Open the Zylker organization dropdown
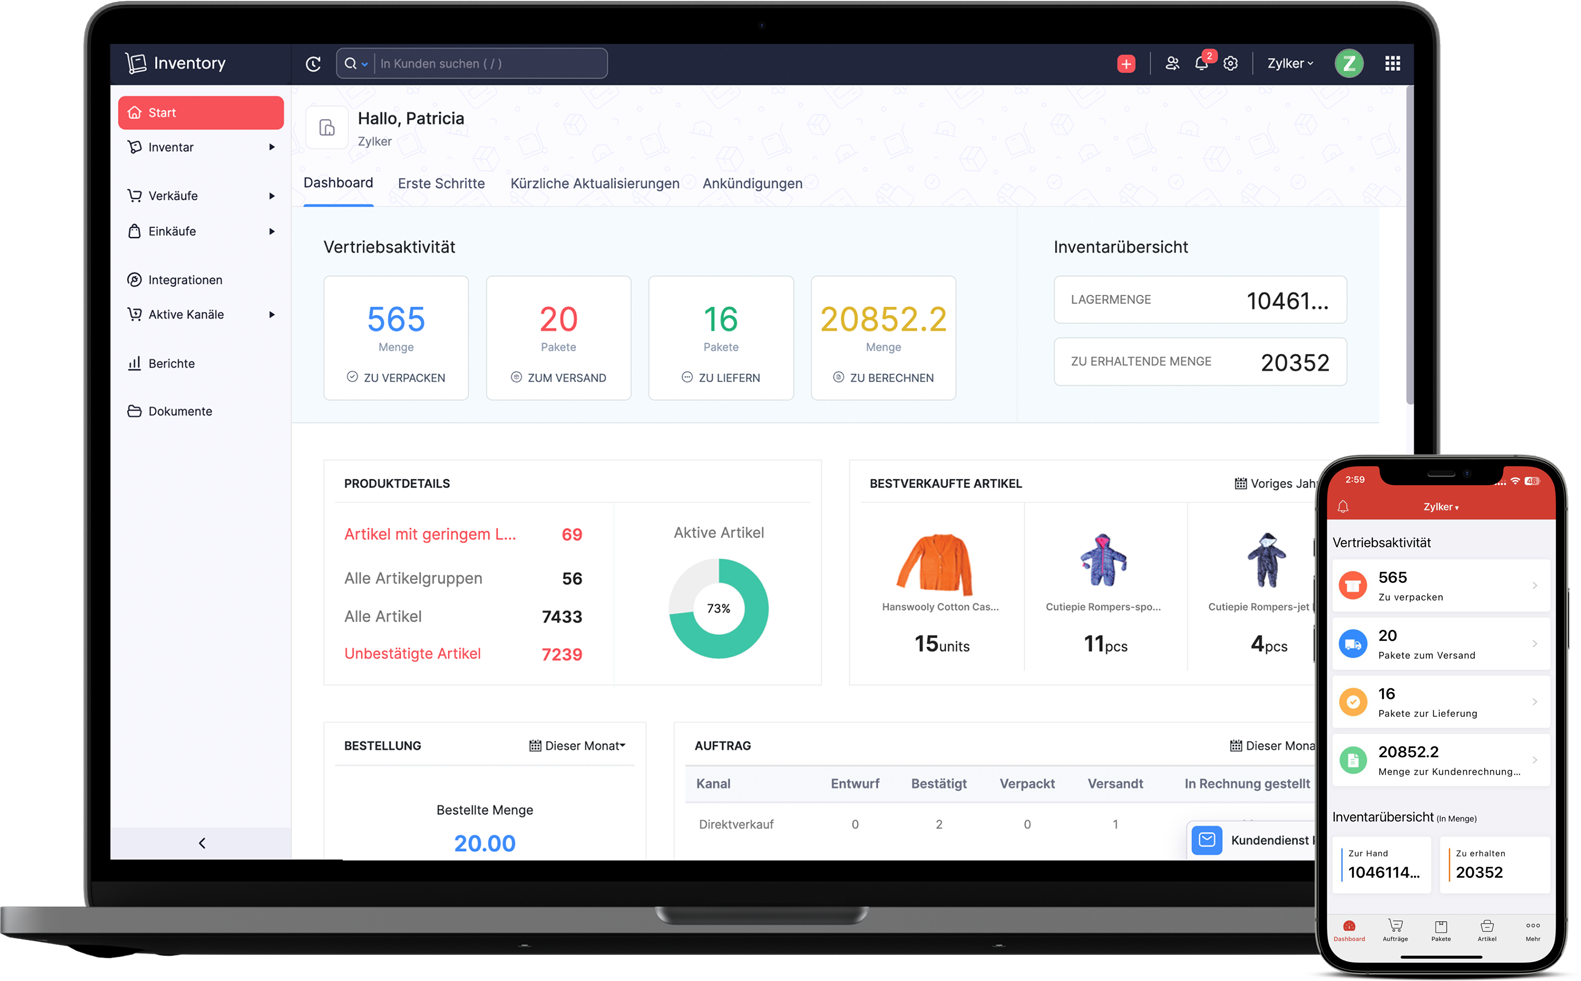 pos(1290,64)
